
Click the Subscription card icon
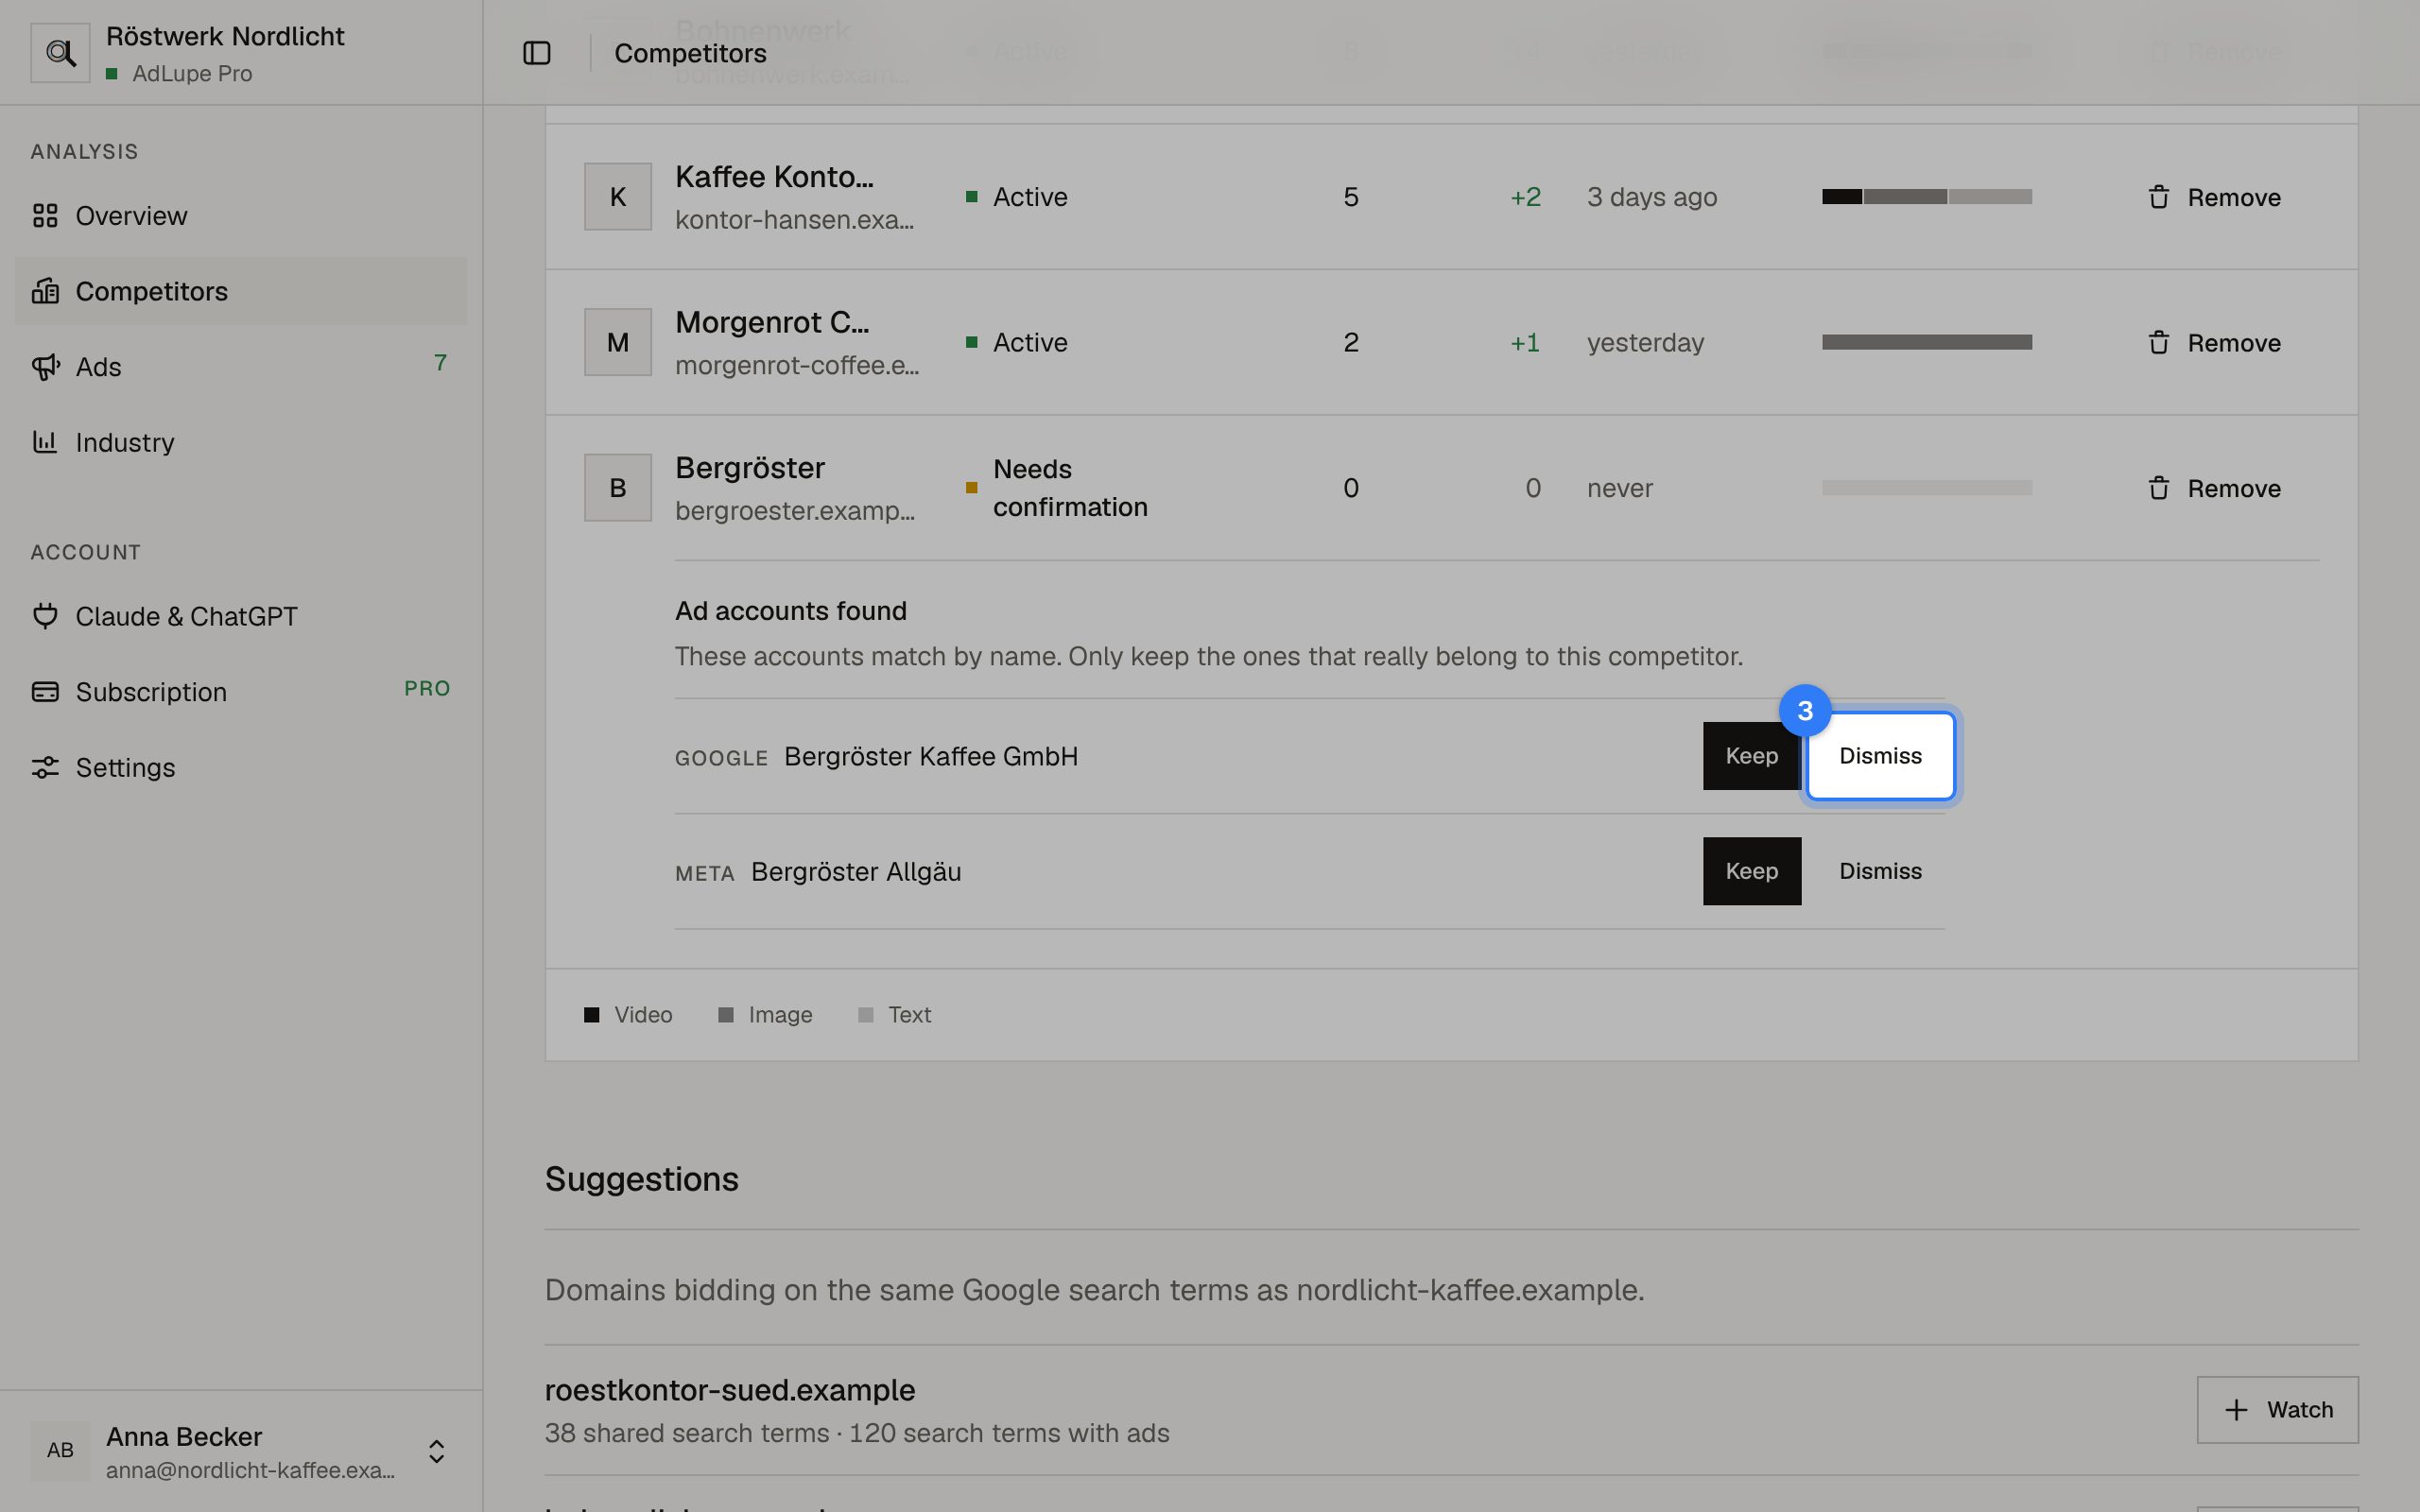click(x=45, y=692)
